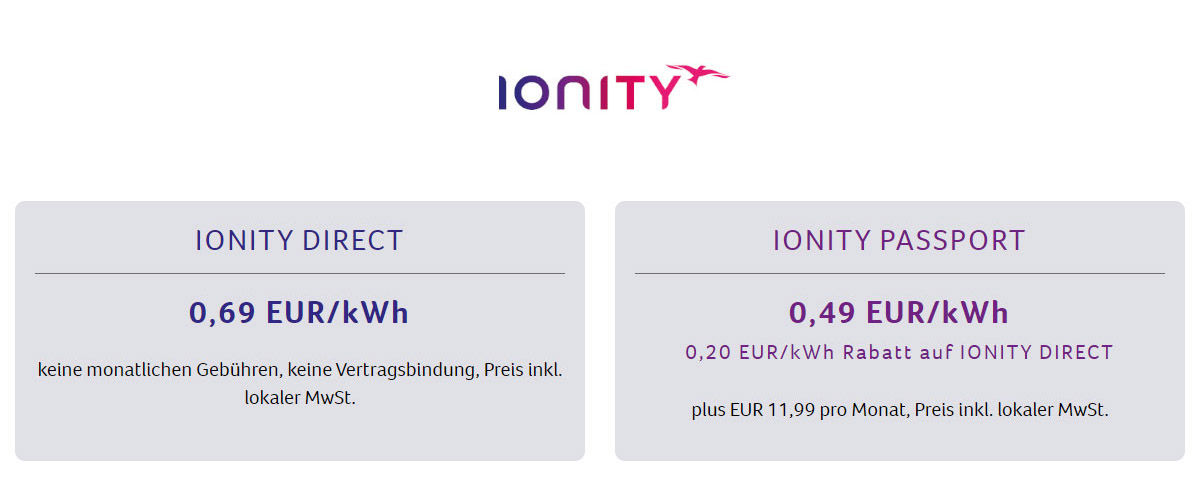Click the divider line under IONITY PASSPORT
Viewport: 1201px width, 494px height.
coord(899,273)
